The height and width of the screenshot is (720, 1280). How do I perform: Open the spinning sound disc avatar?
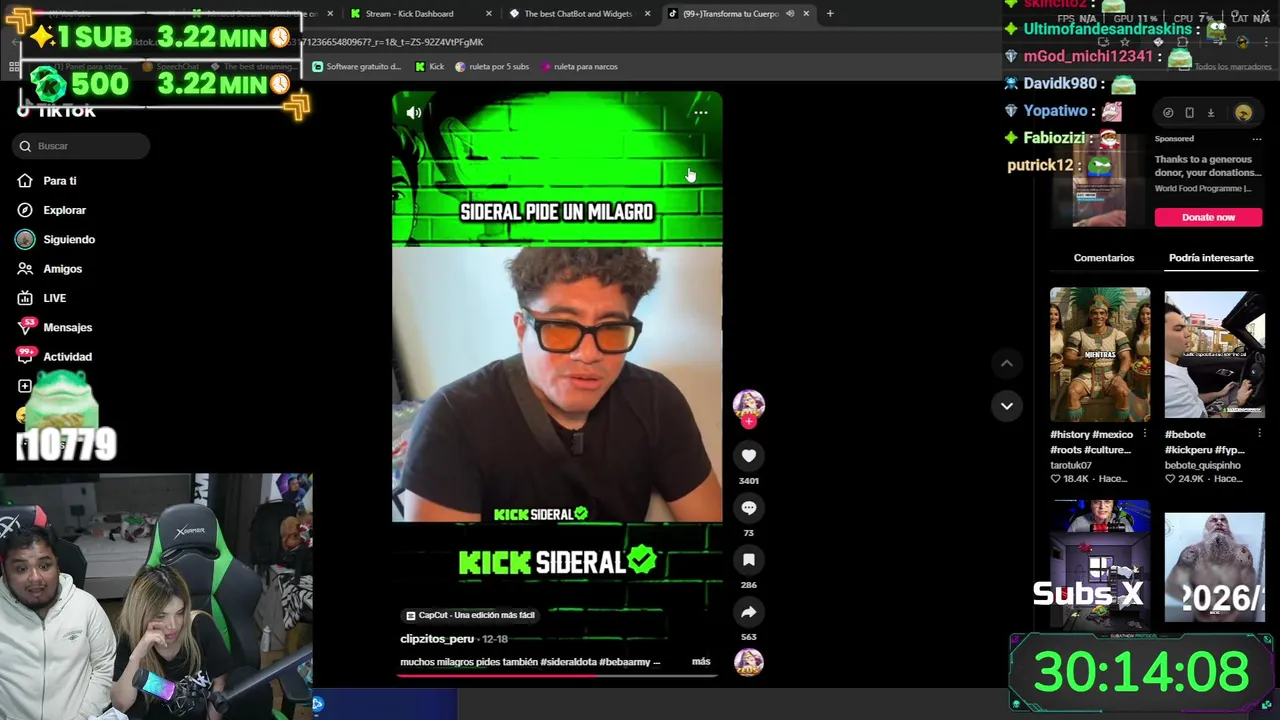(748, 662)
